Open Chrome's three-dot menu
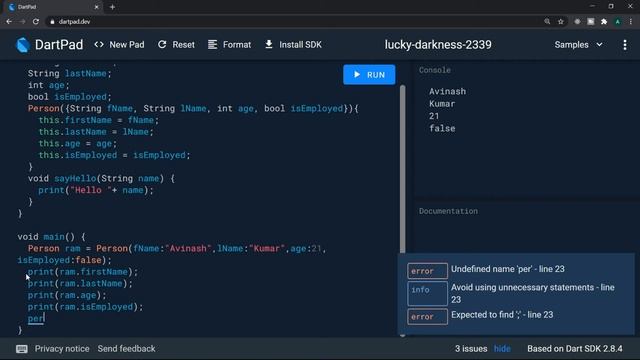Image resolution: width=640 pixels, height=360 pixels. point(631,22)
